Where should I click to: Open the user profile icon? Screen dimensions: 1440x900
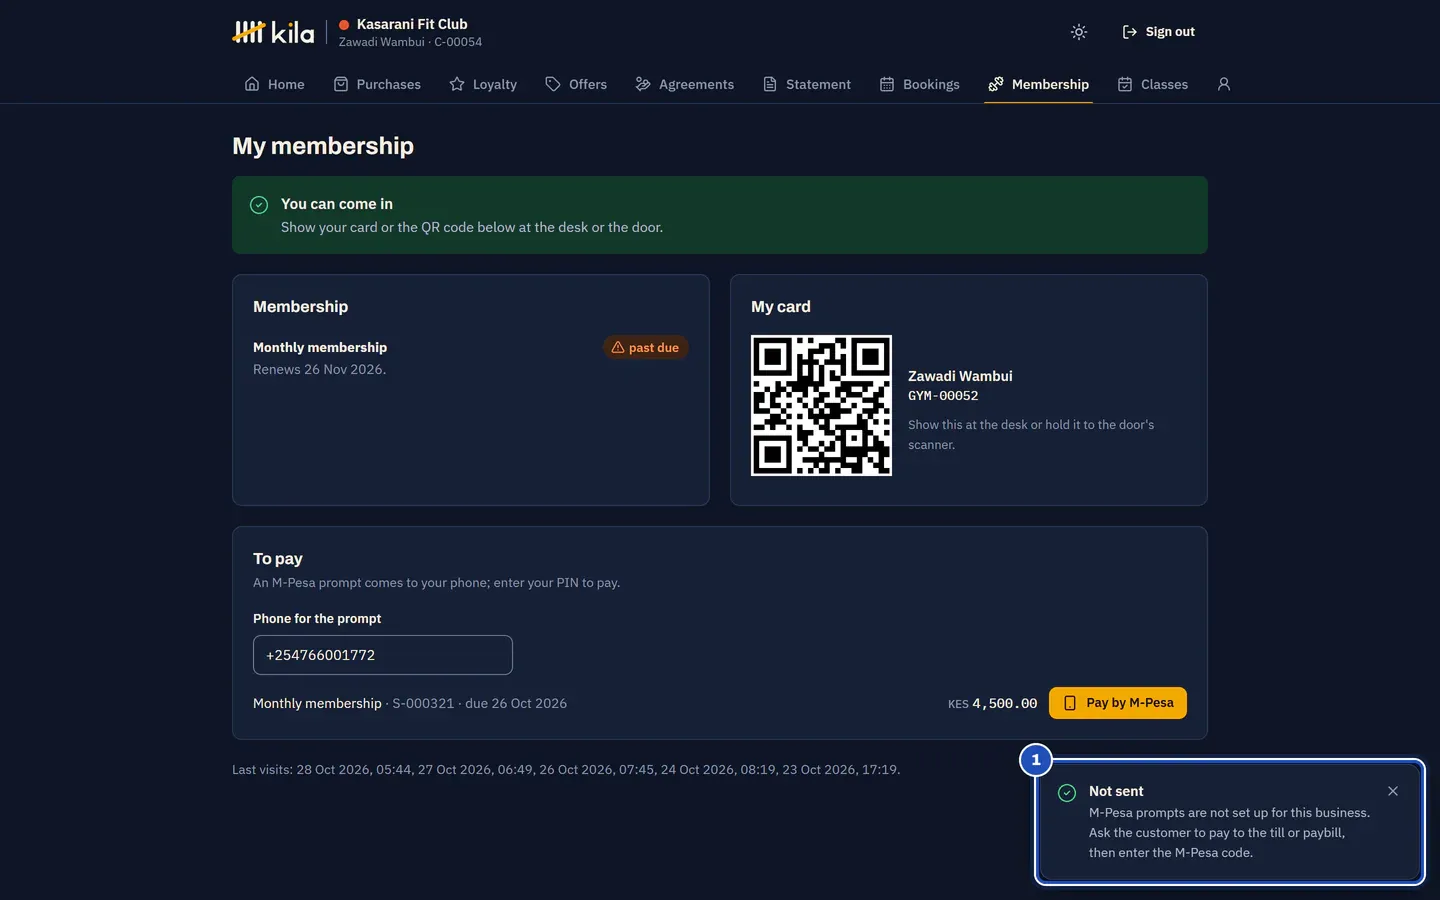click(1223, 84)
